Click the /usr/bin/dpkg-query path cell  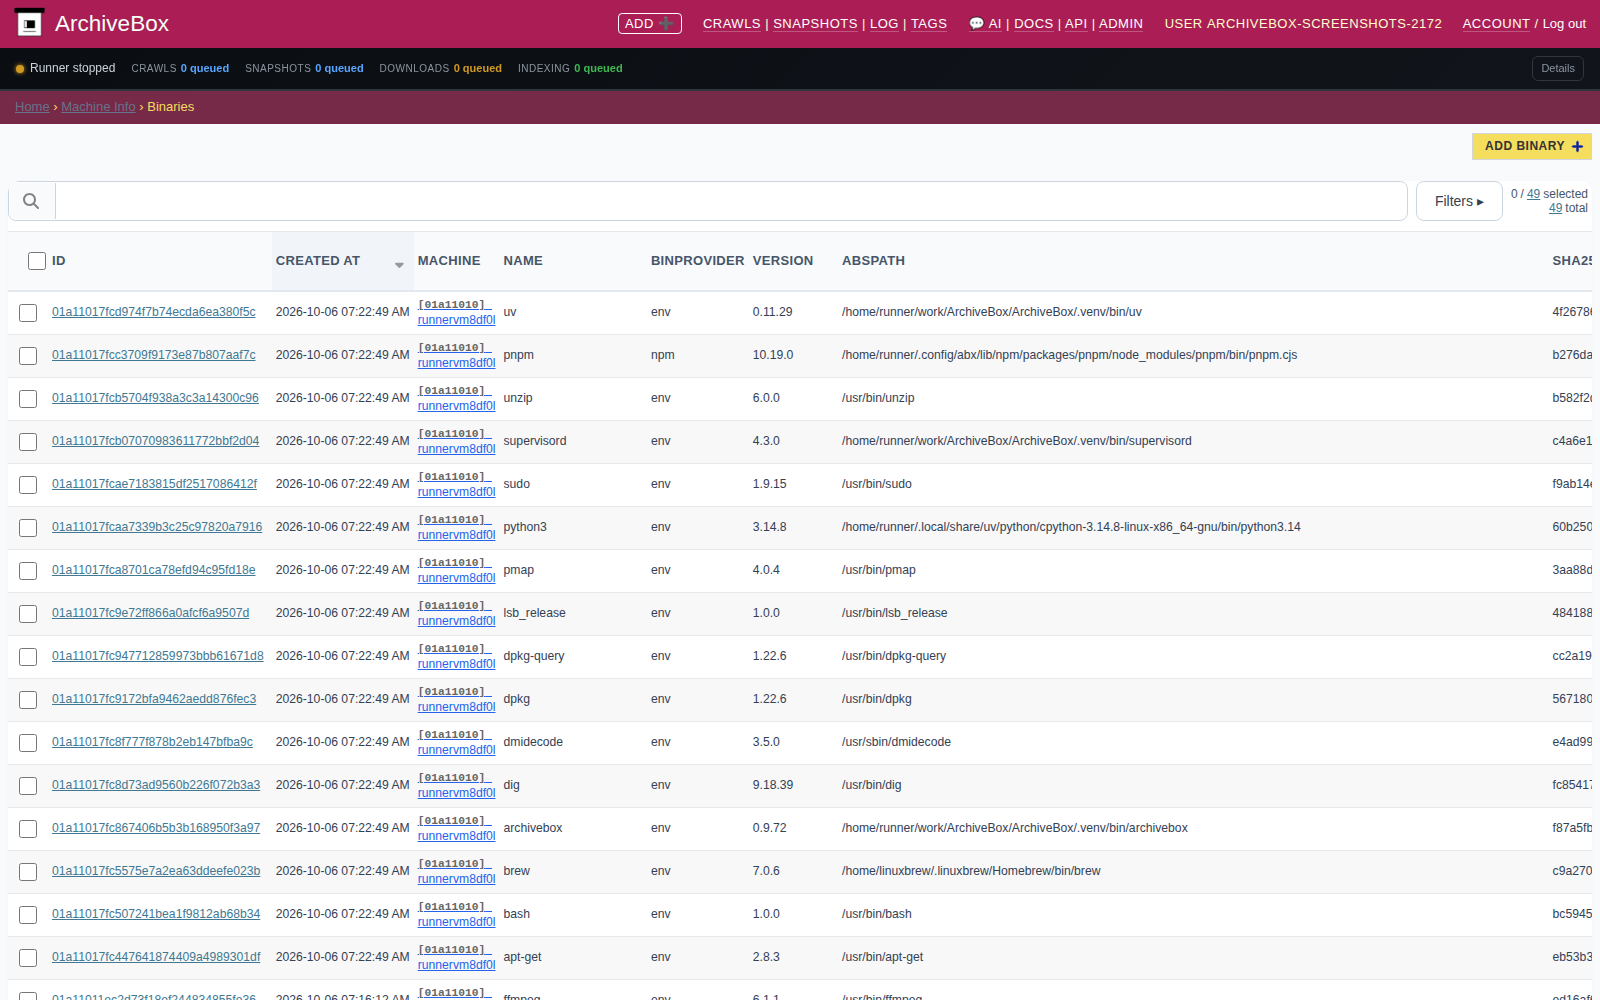pyautogui.click(x=894, y=656)
